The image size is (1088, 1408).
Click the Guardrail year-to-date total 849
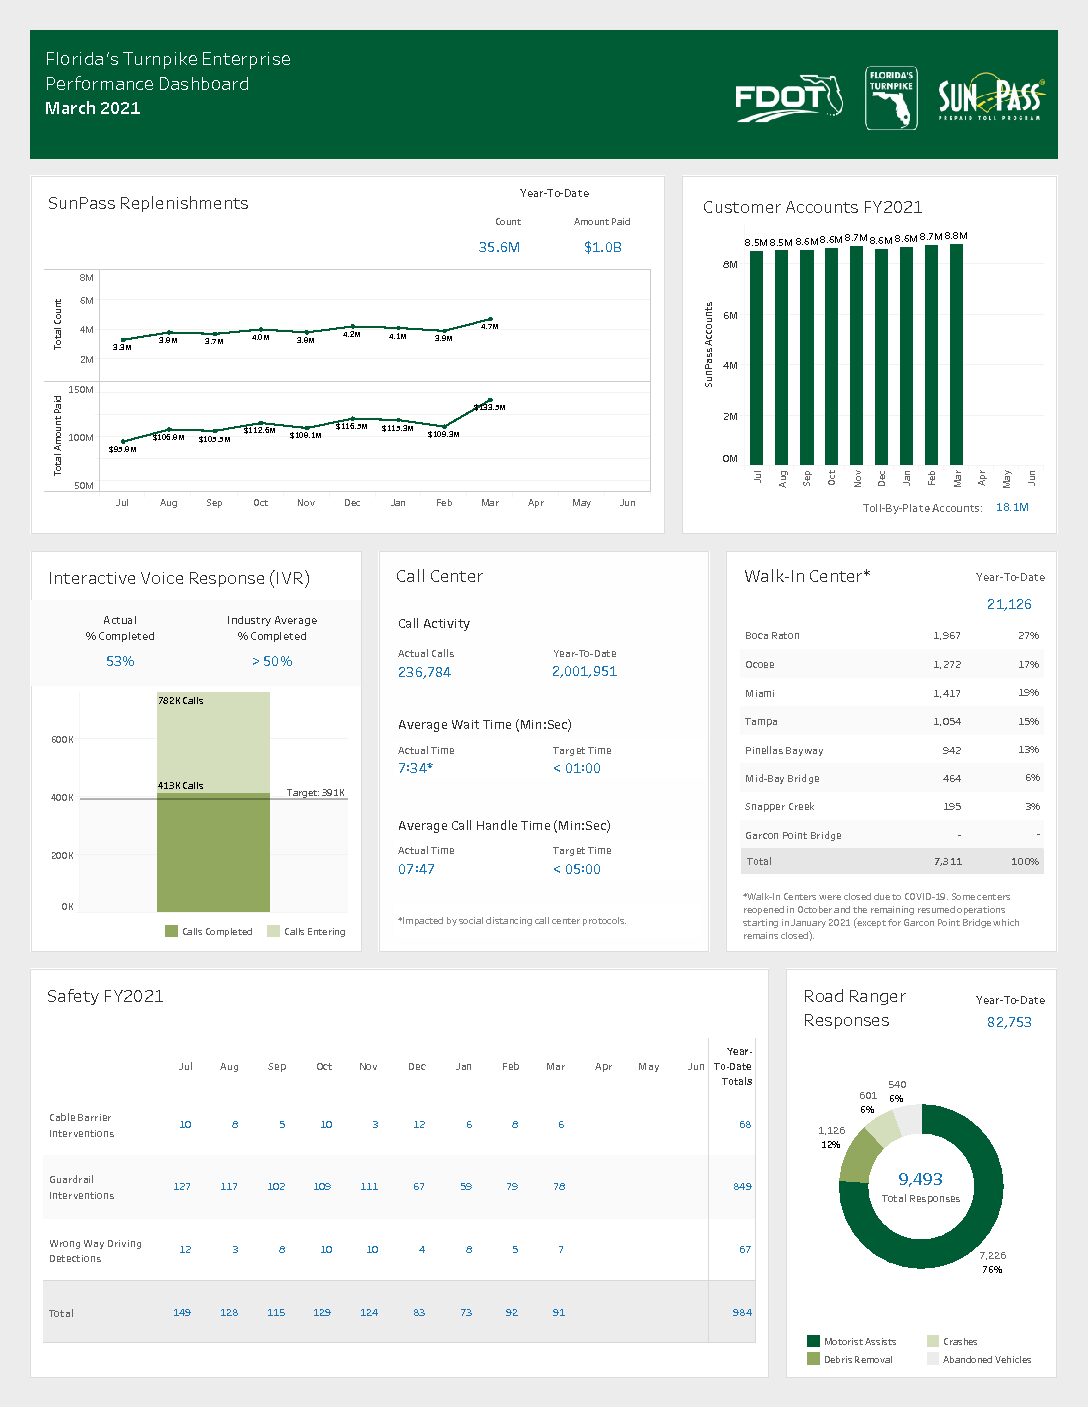[742, 1186]
